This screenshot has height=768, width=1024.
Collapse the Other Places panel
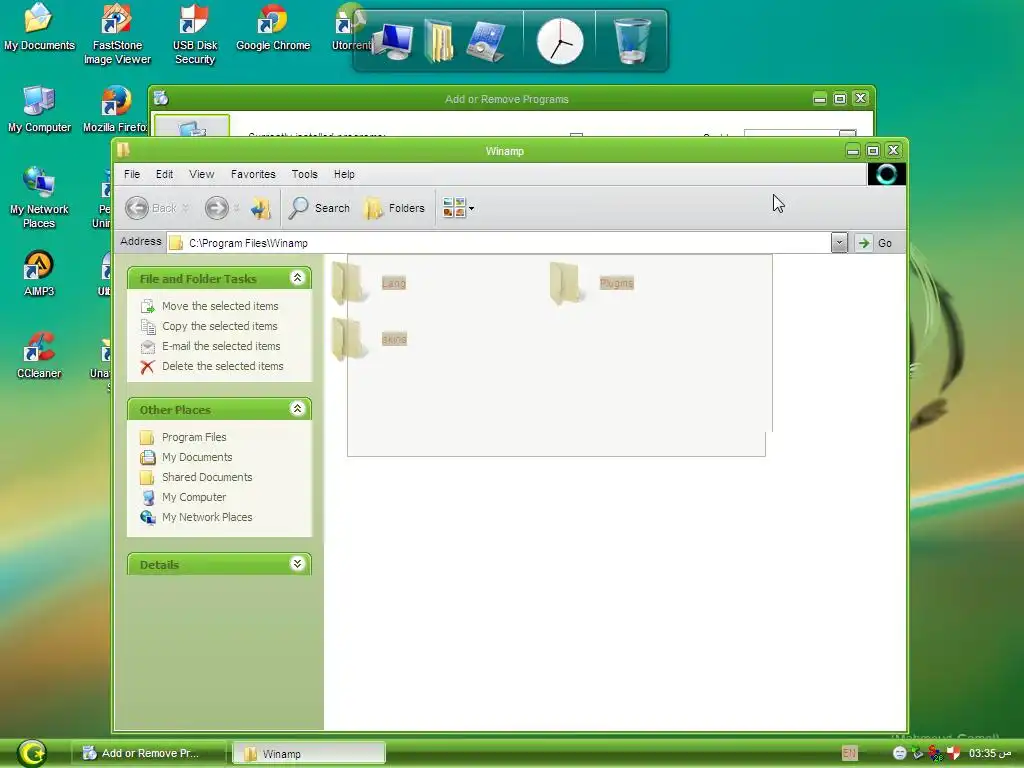(297, 409)
